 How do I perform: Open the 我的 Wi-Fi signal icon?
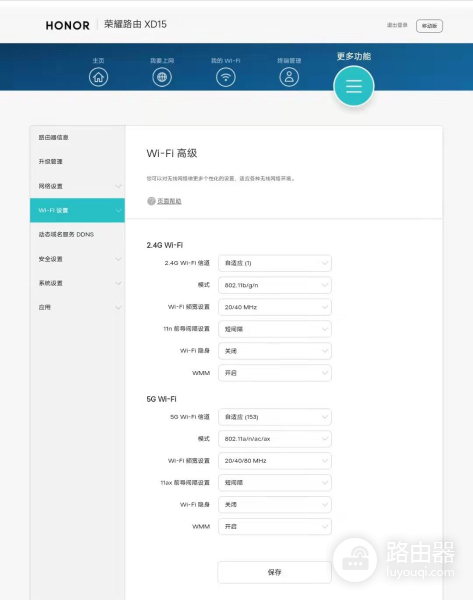(x=226, y=77)
